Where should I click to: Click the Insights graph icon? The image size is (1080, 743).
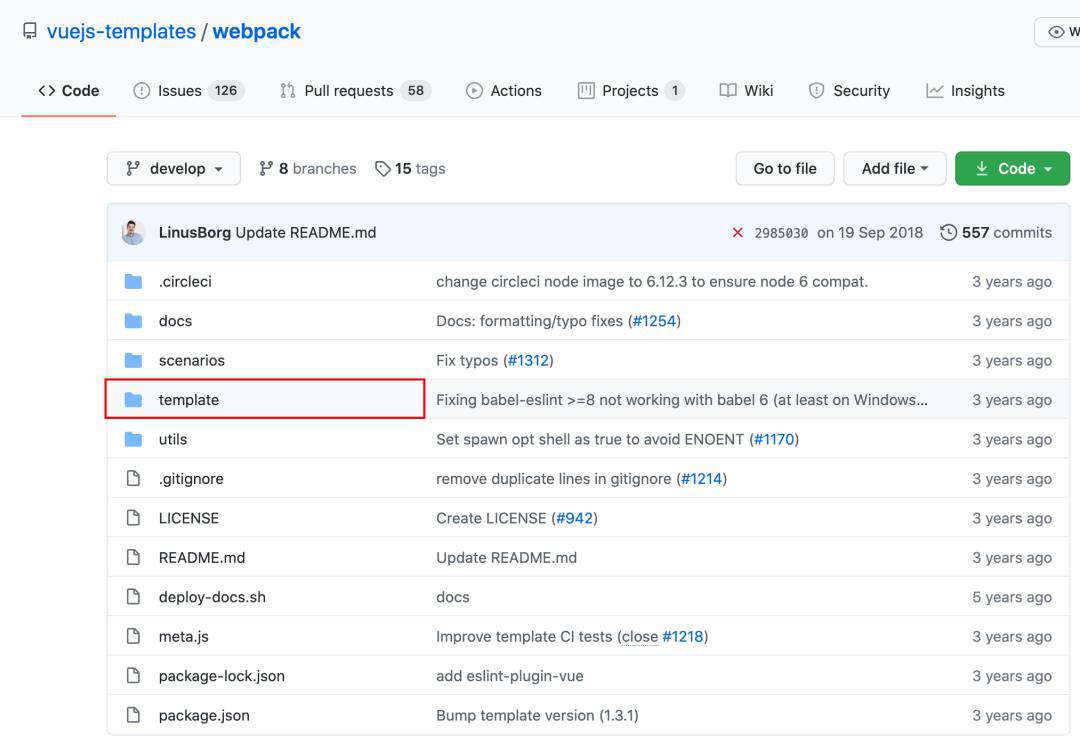pyautogui.click(x=935, y=91)
